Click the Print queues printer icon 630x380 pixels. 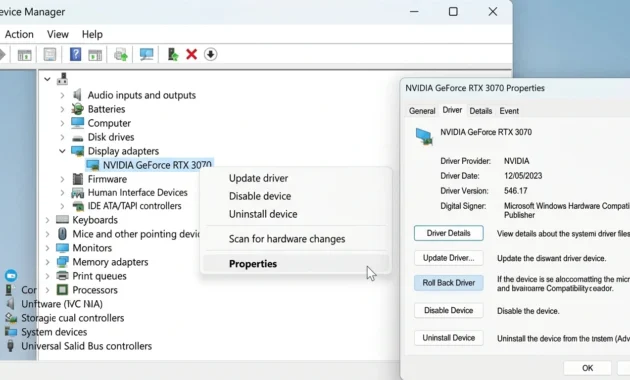coord(62,276)
